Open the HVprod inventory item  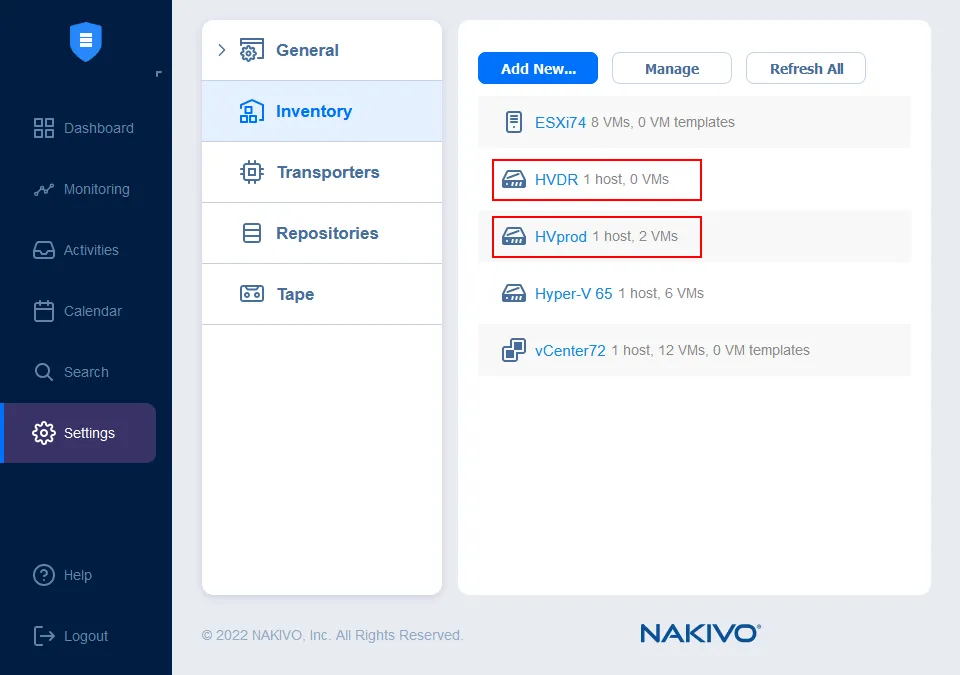point(560,237)
